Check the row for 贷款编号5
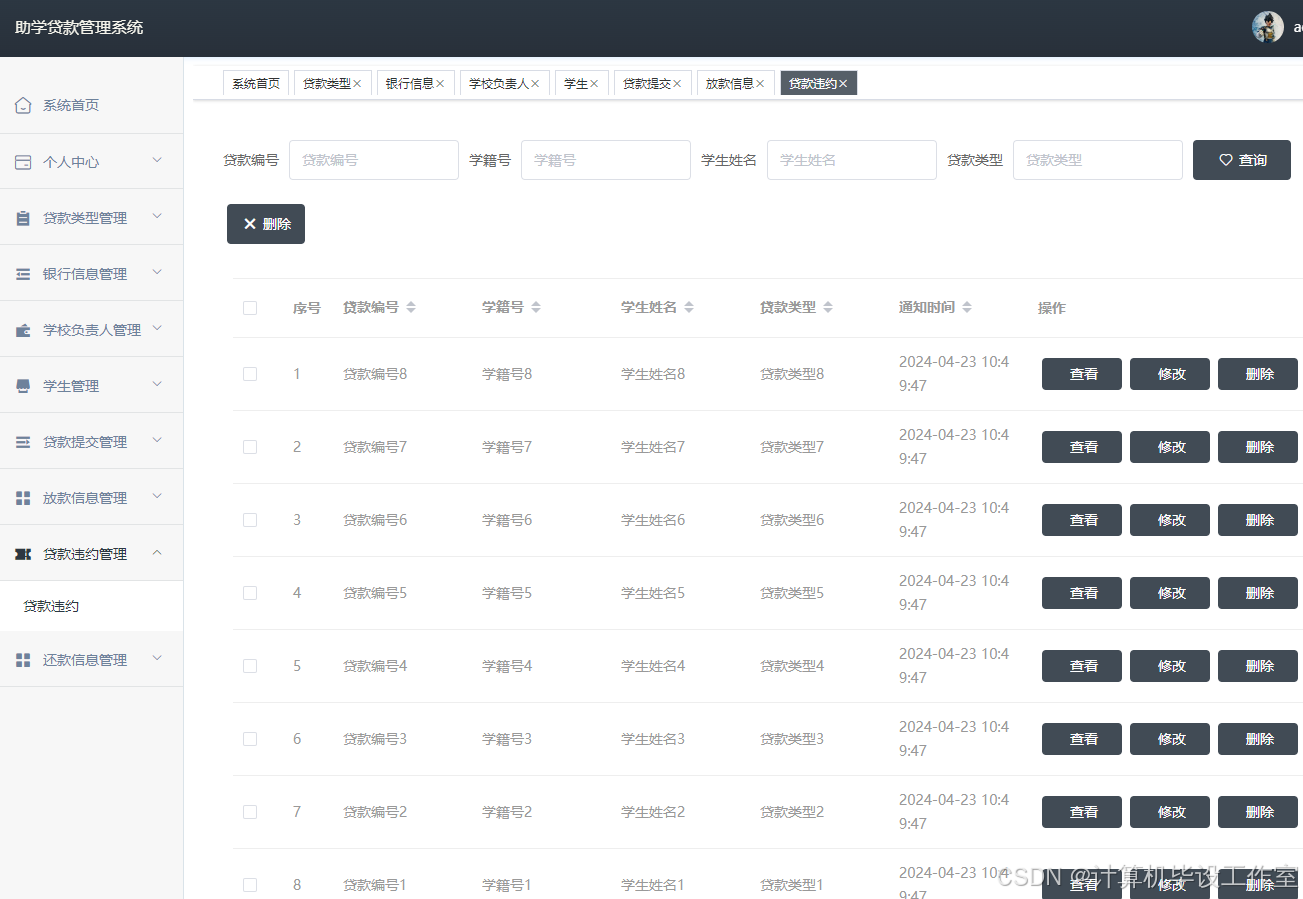Viewport: 1303px width, 899px height. click(x=250, y=593)
